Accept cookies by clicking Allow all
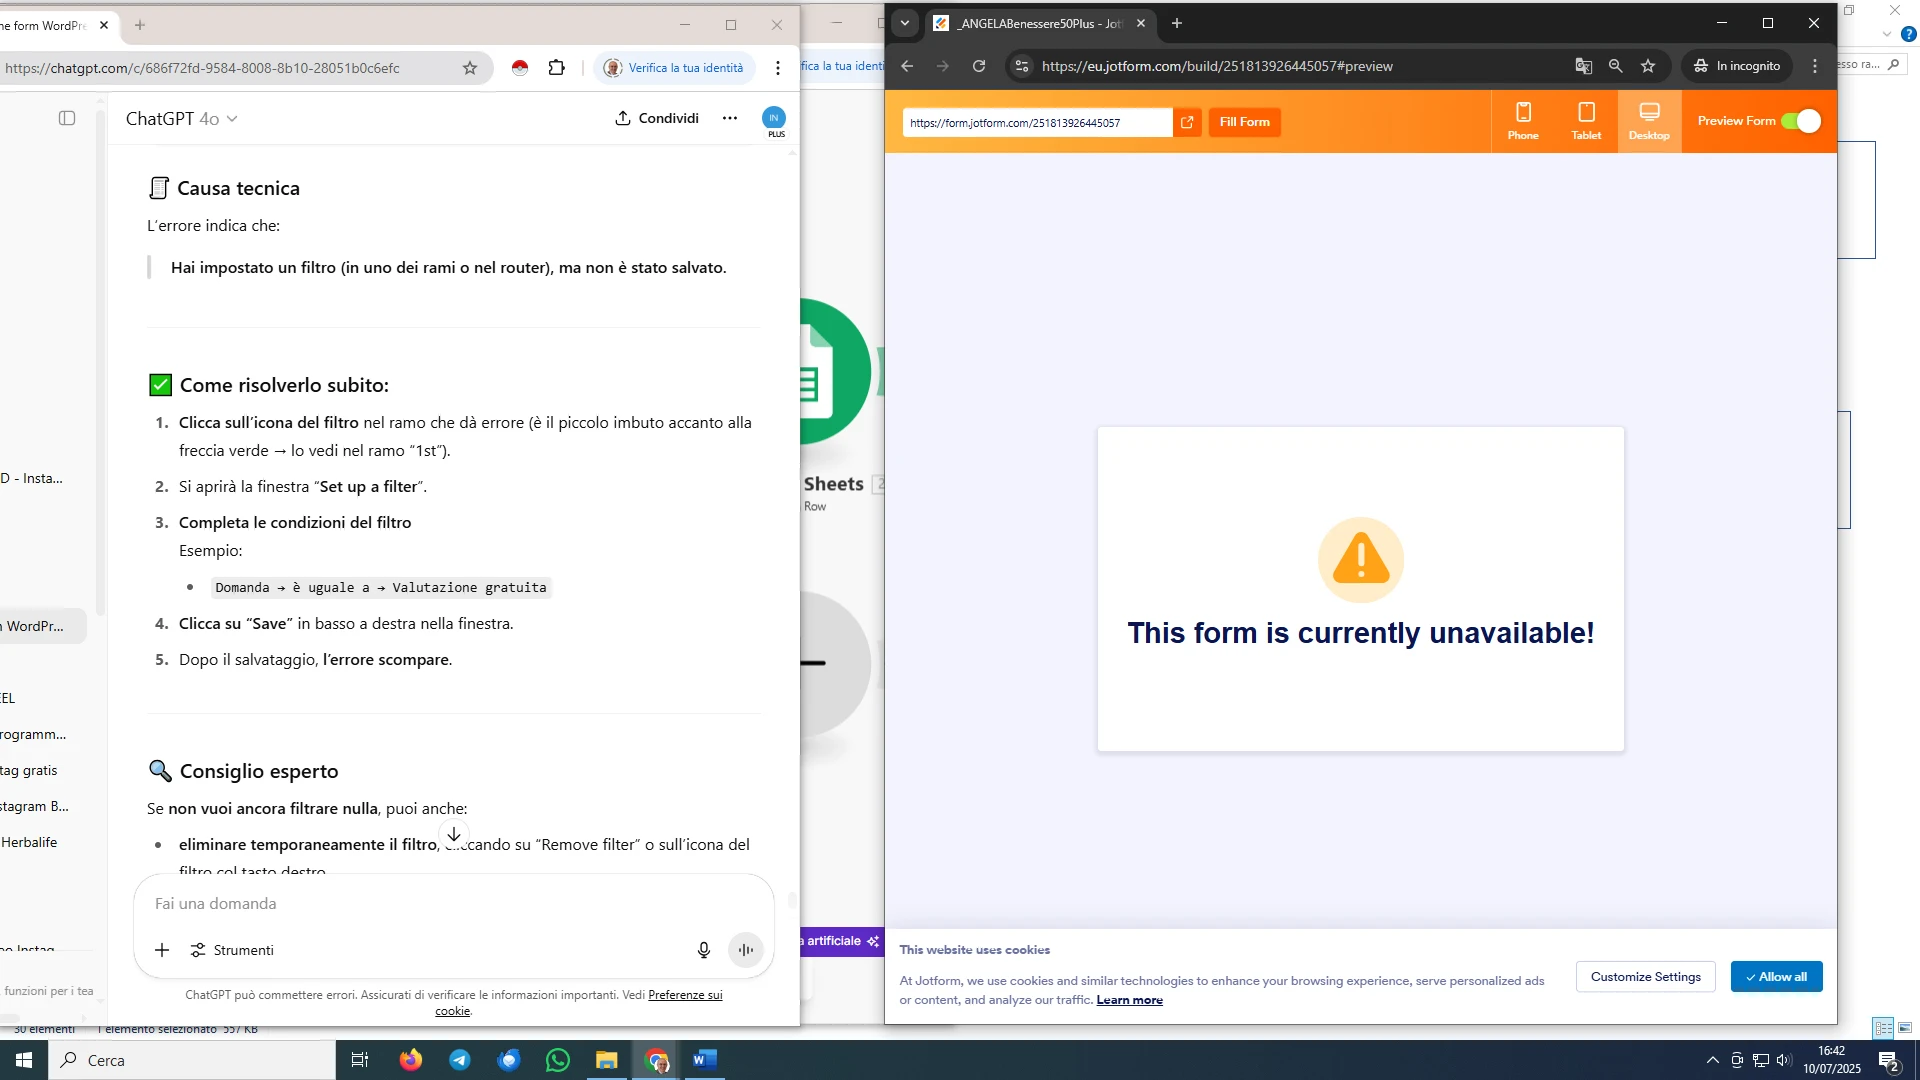Image resolution: width=1920 pixels, height=1080 pixels. [1775, 977]
